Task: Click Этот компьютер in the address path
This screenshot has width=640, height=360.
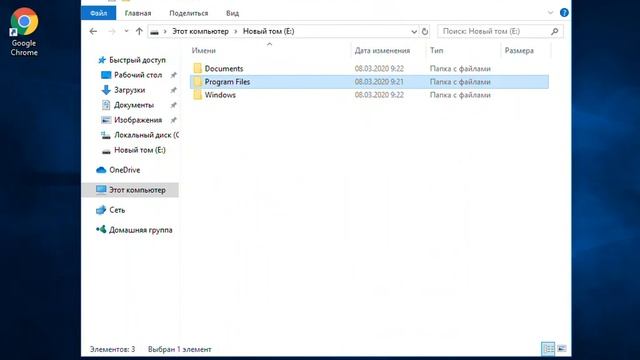Action: tap(200, 31)
